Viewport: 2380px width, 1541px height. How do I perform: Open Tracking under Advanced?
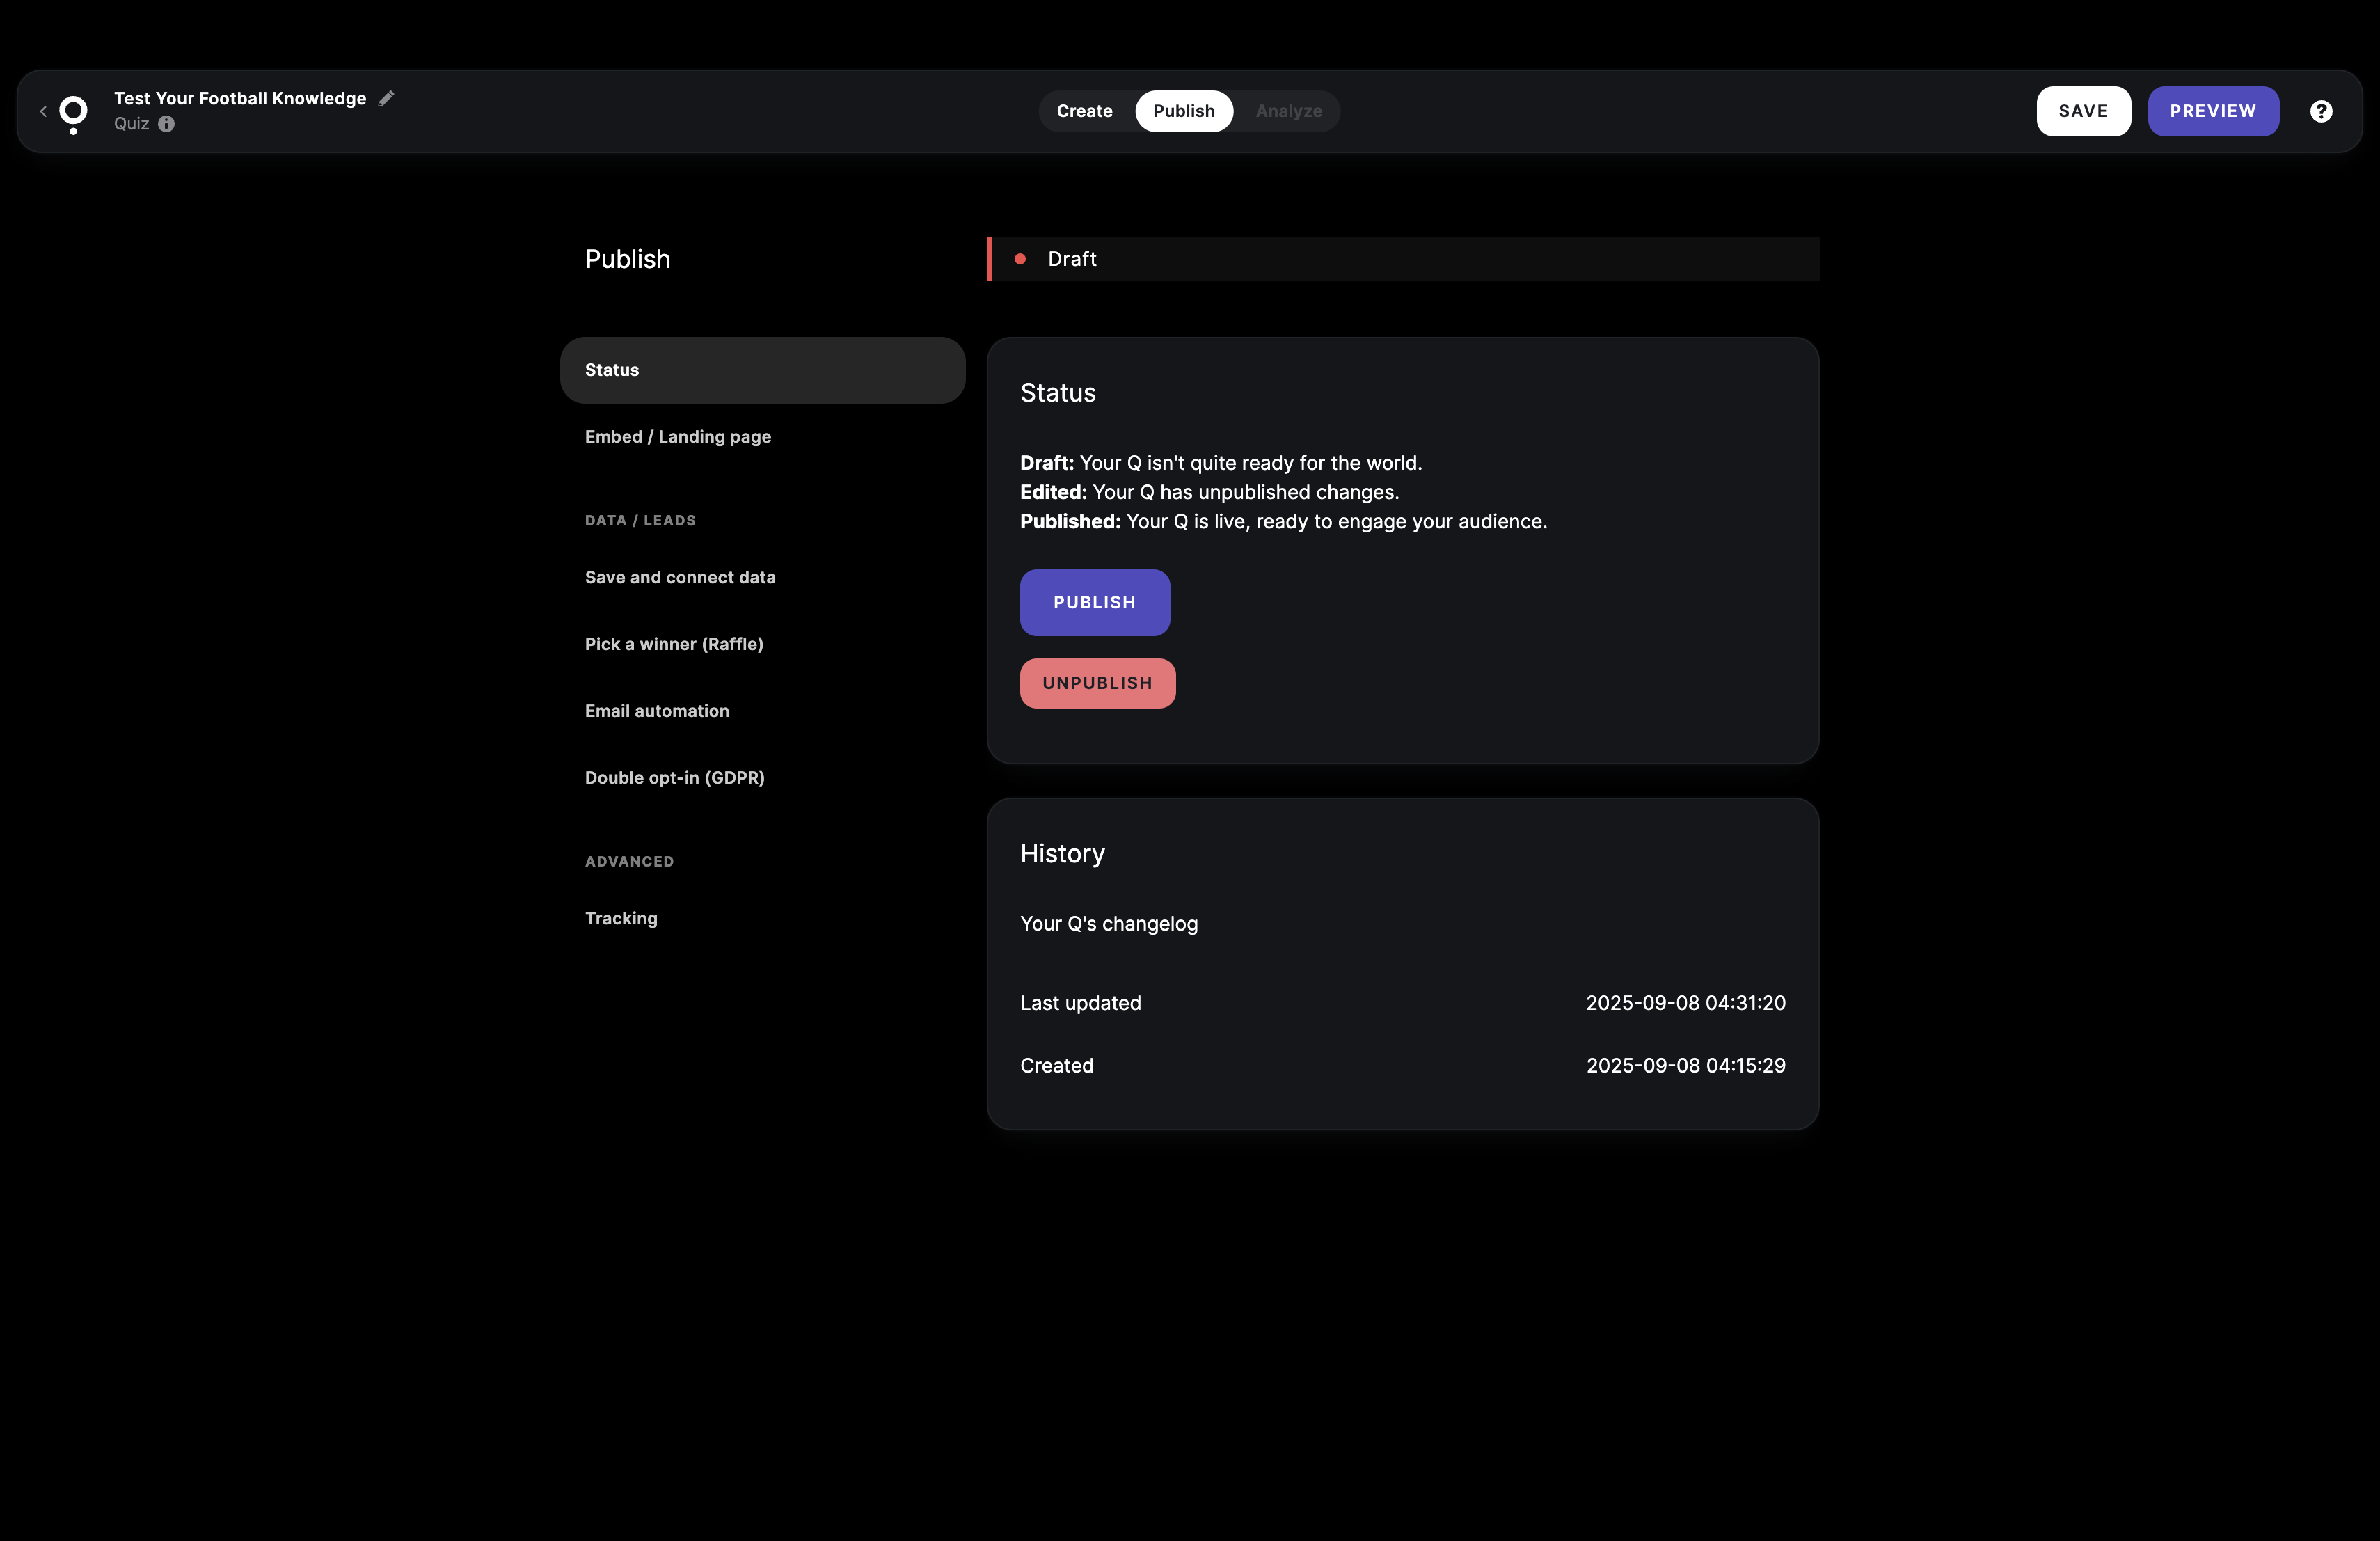(x=621, y=918)
